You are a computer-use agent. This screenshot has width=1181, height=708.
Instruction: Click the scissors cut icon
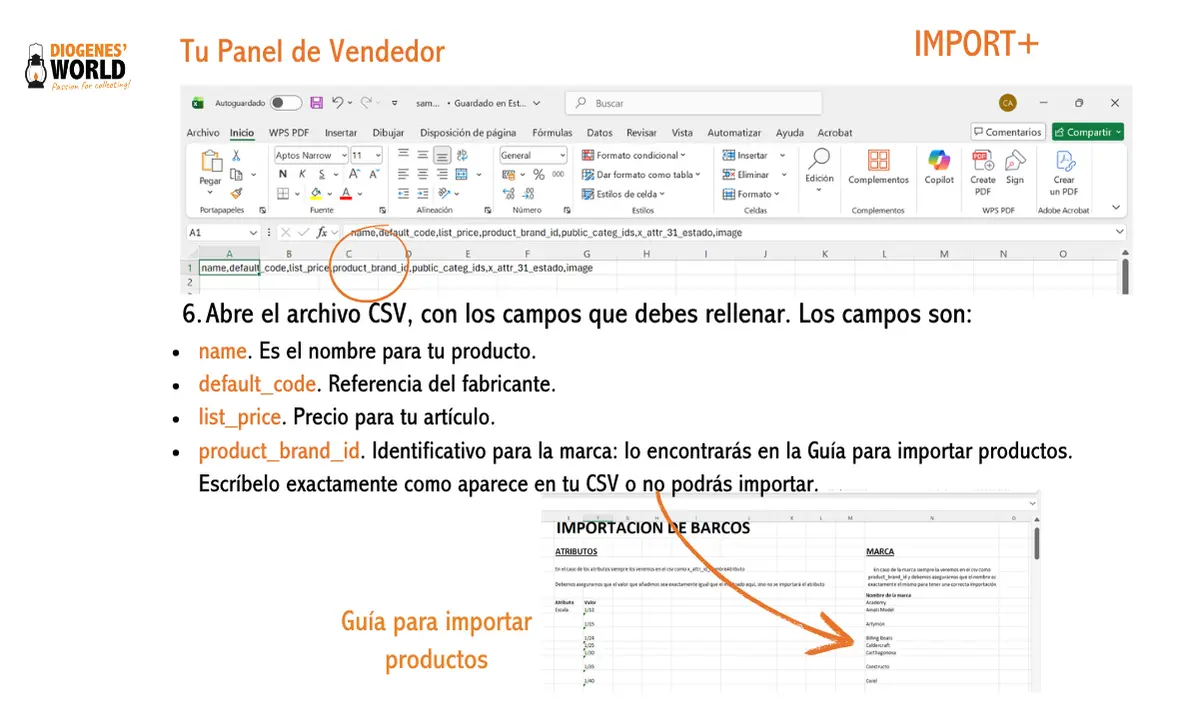[x=237, y=156]
